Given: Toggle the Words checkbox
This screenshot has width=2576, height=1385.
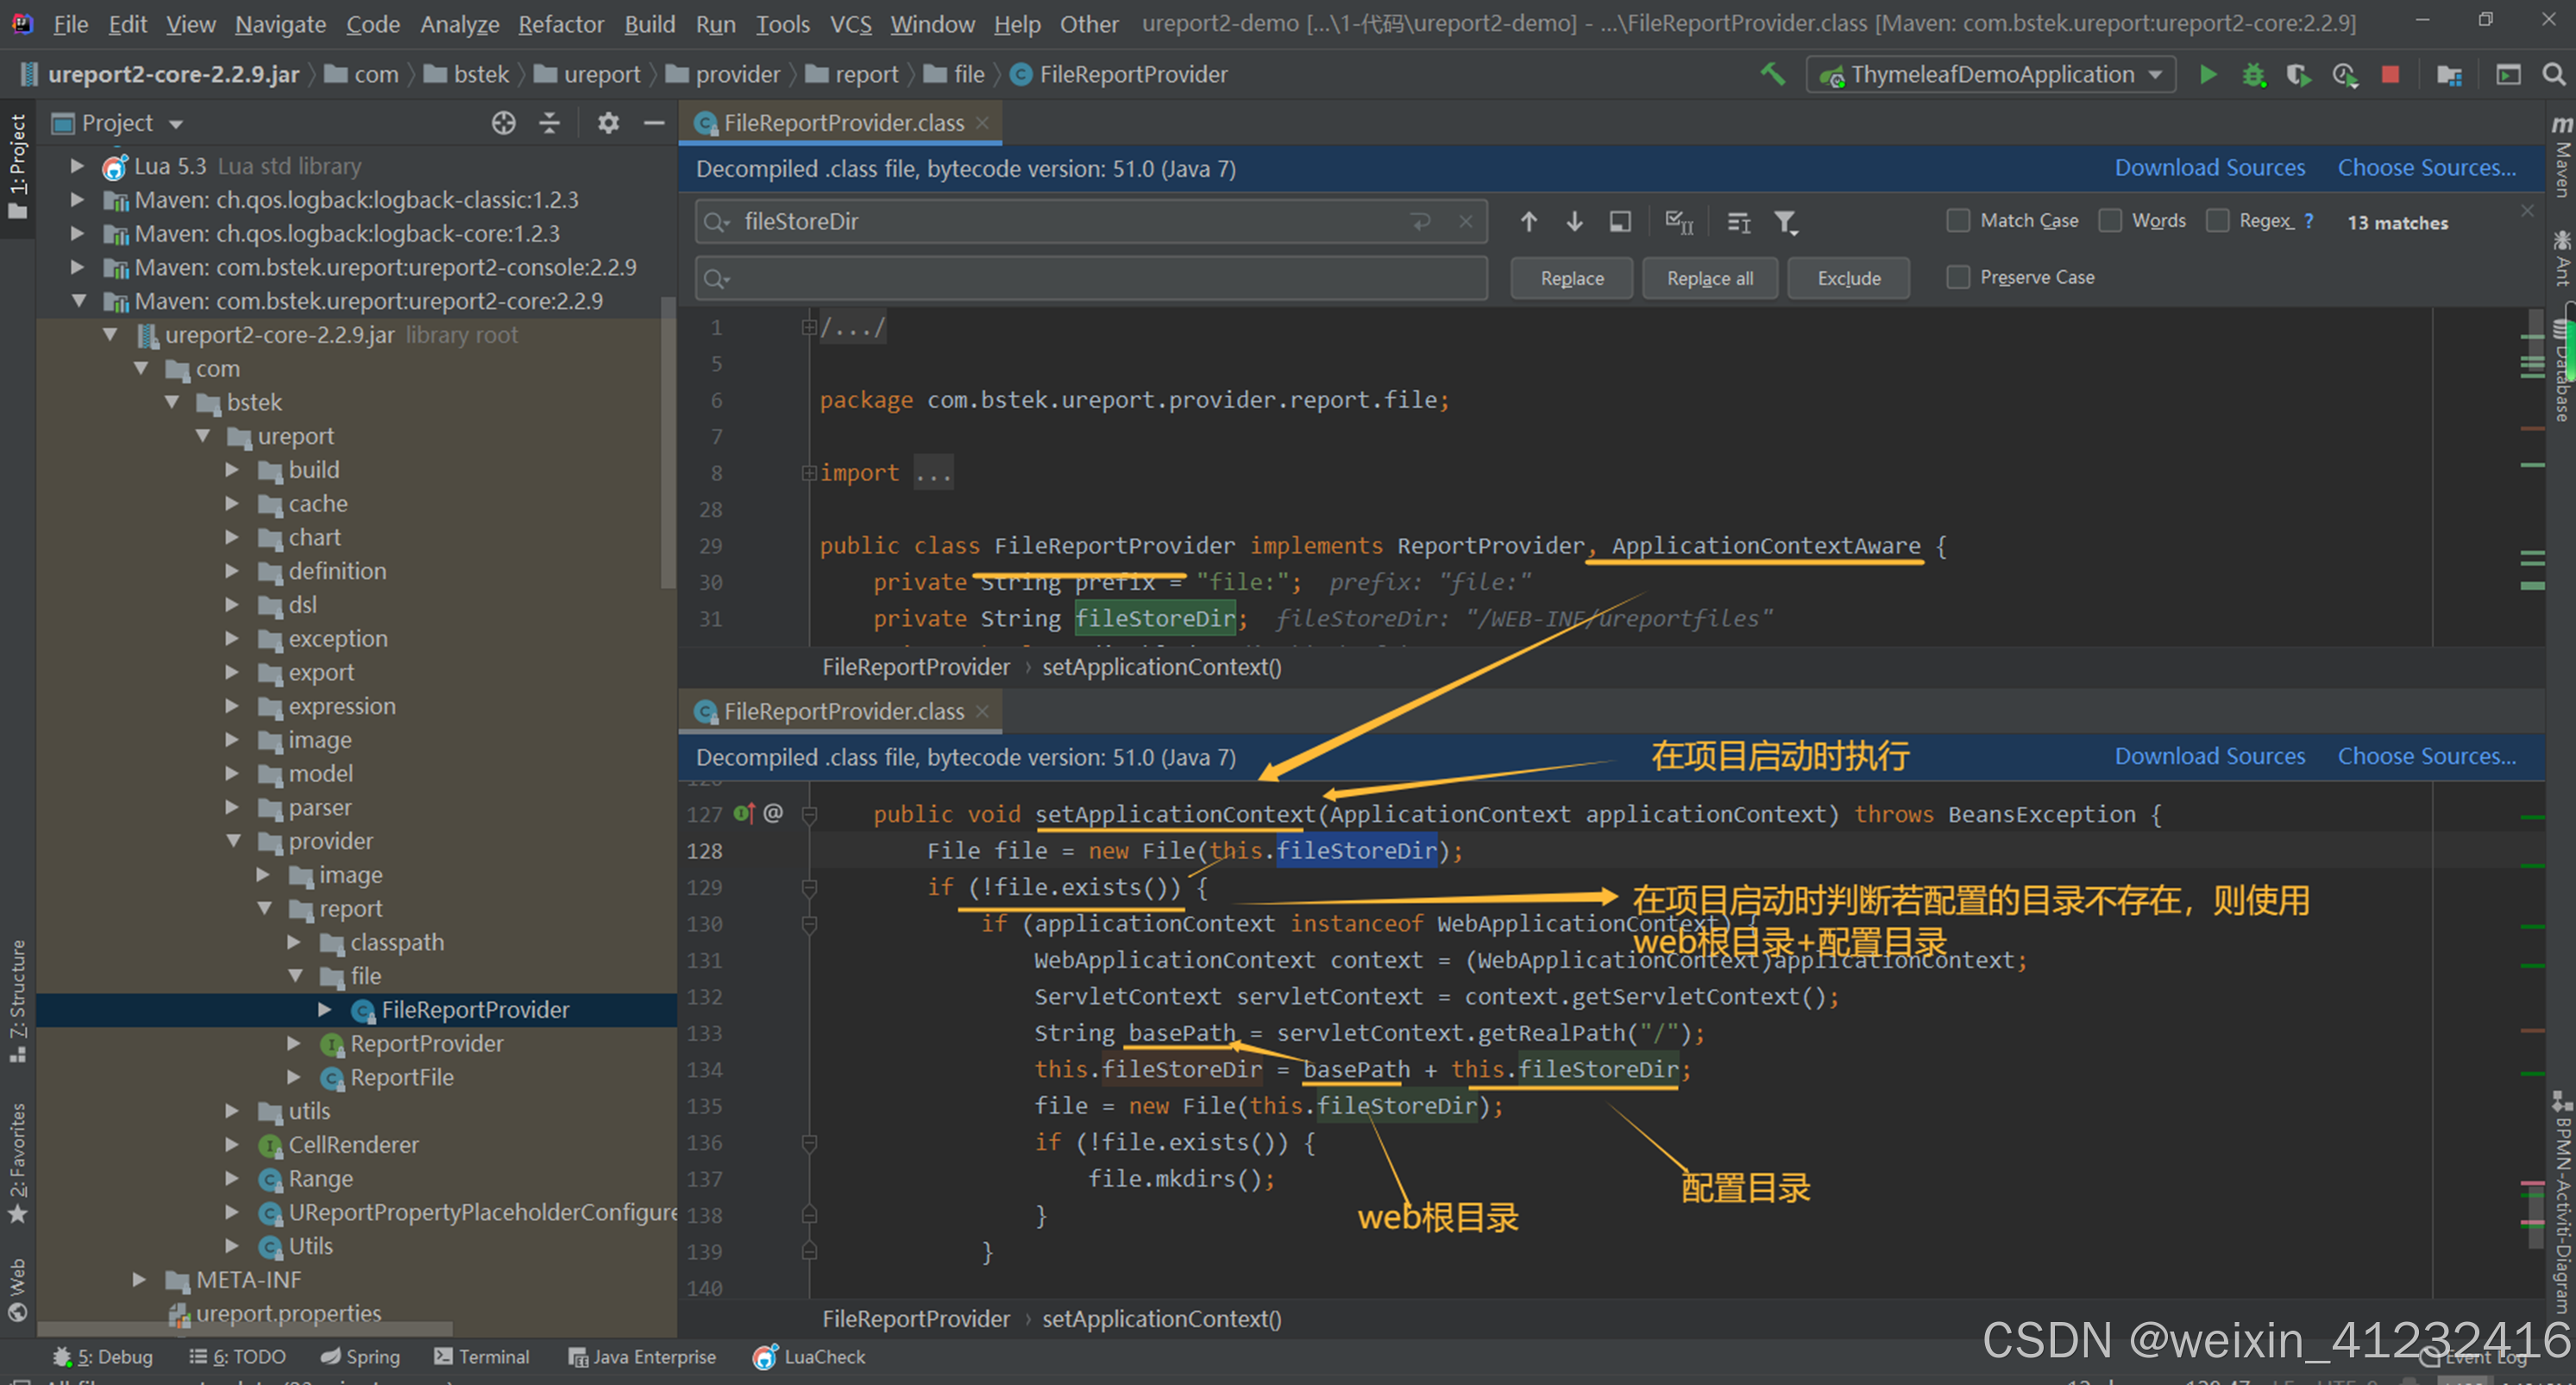Looking at the screenshot, I should [2110, 221].
